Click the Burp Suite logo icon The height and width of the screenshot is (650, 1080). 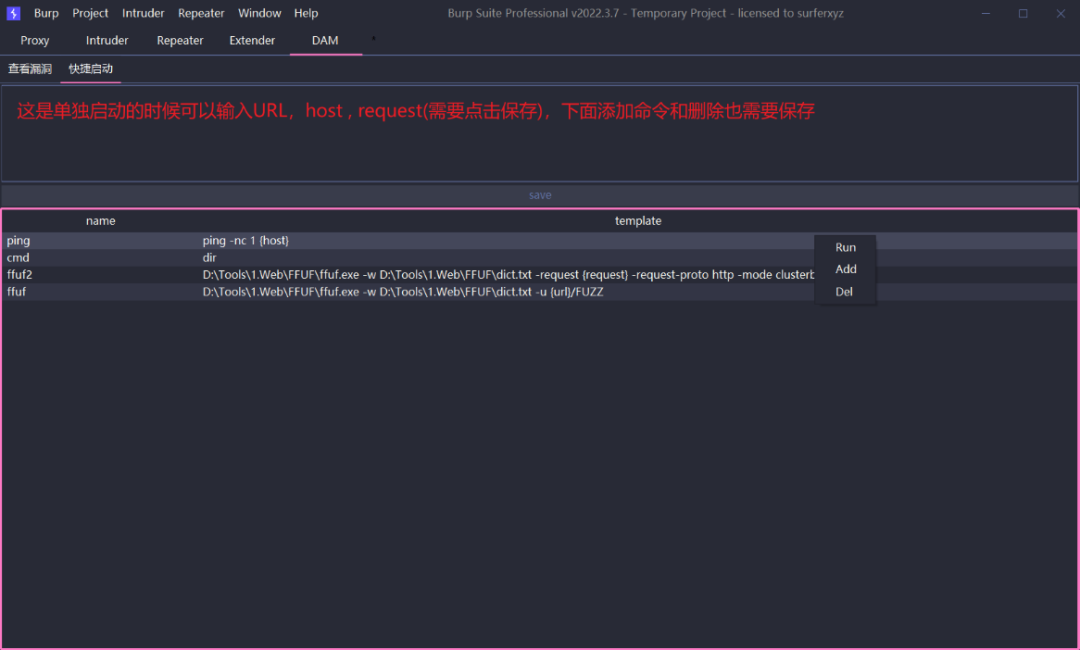[x=13, y=13]
